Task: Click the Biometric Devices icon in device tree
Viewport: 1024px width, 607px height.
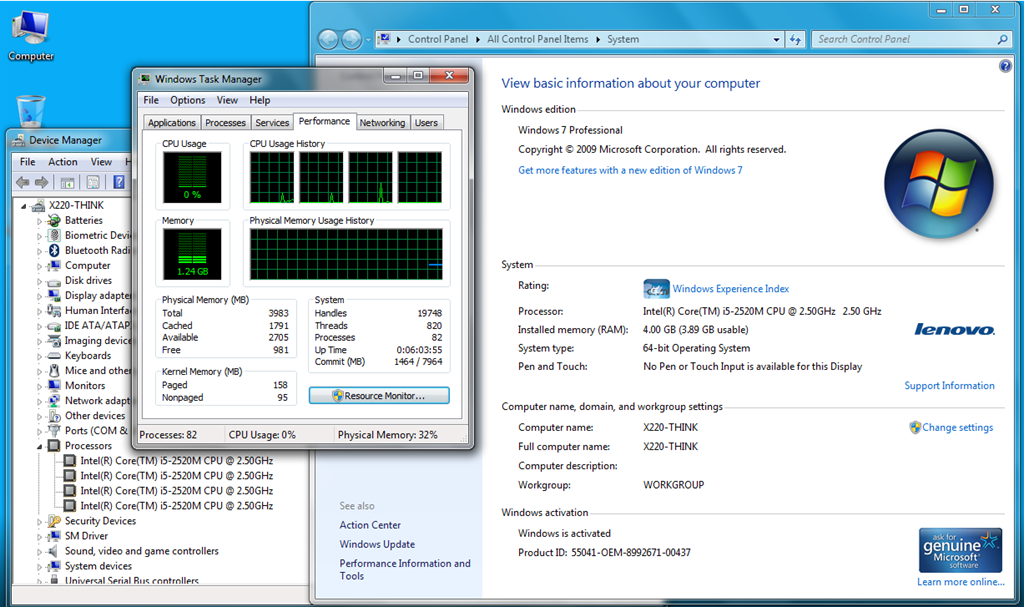Action: point(54,235)
